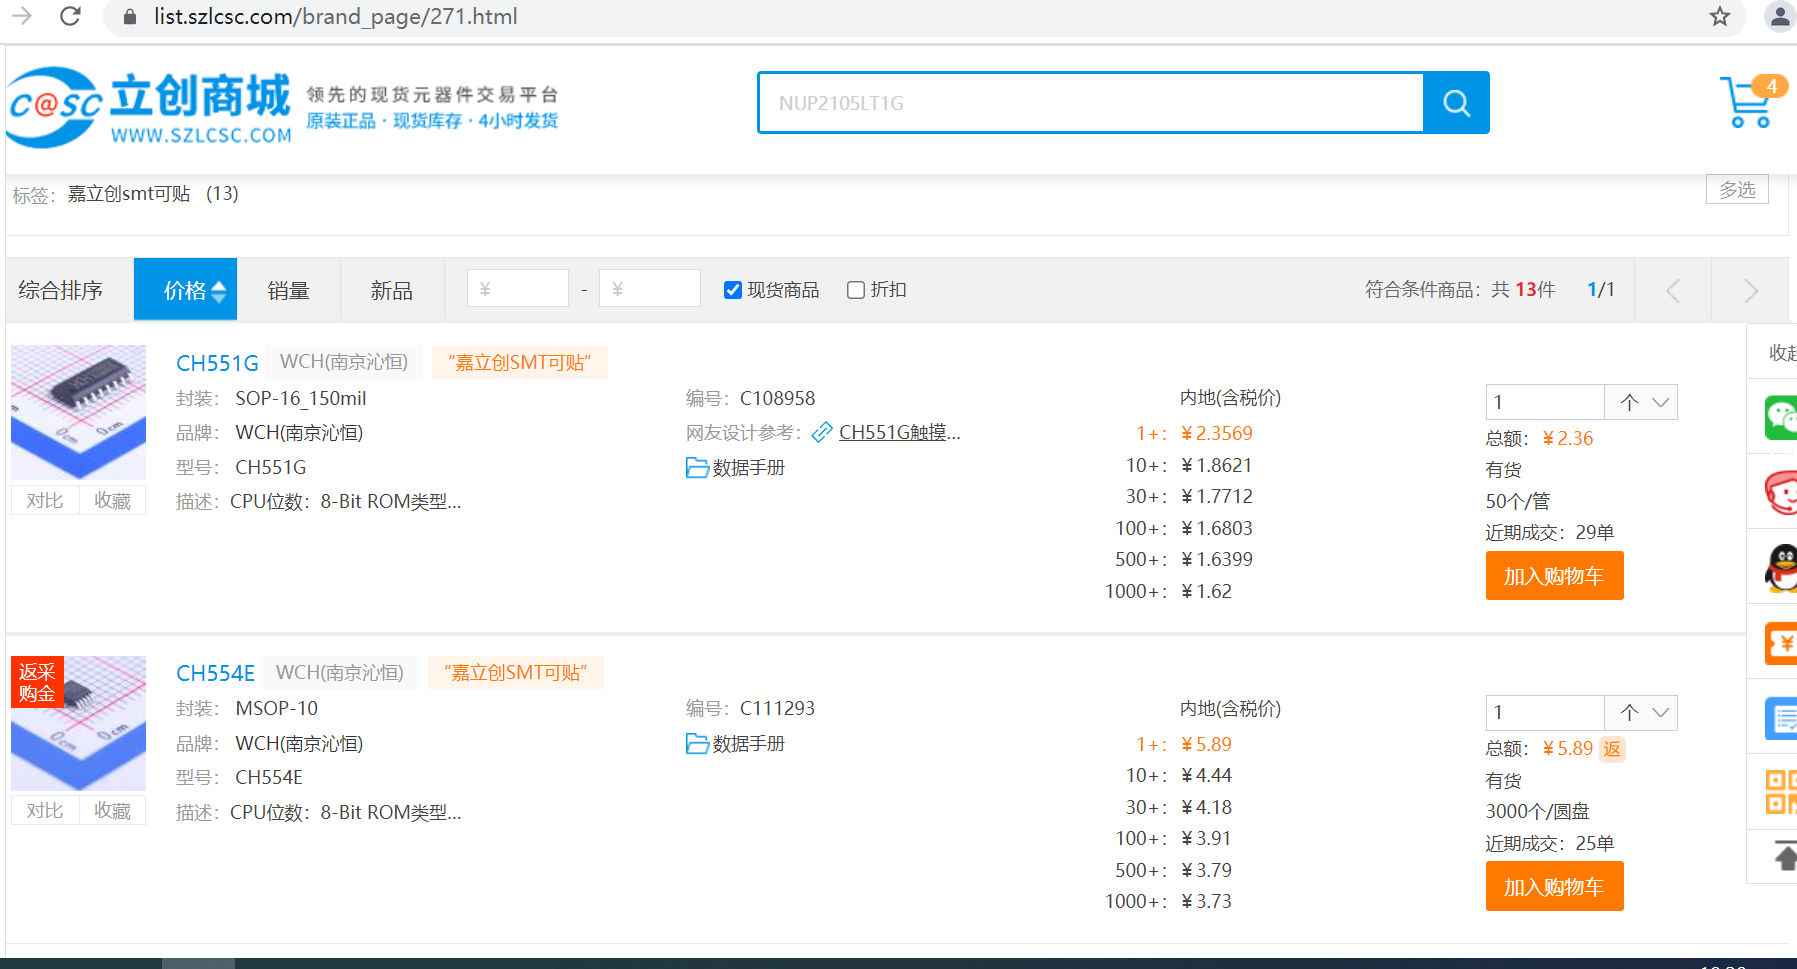Open QQ penguin contact icon
This screenshot has width=1797, height=969.
(x=1781, y=568)
